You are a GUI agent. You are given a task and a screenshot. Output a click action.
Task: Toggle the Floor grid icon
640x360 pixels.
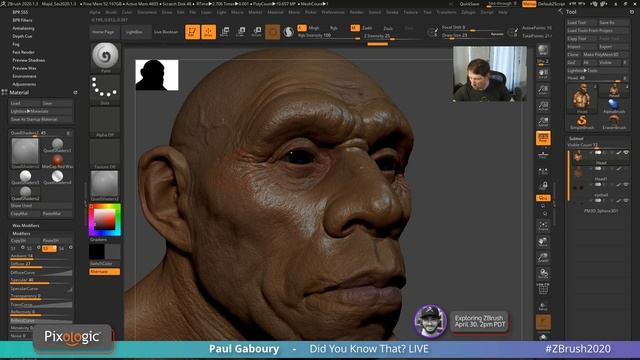(x=543, y=154)
